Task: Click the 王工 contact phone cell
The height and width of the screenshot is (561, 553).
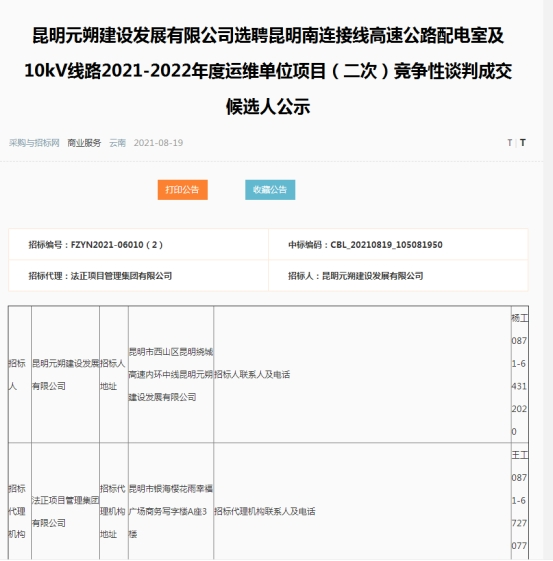Action: click(520, 502)
